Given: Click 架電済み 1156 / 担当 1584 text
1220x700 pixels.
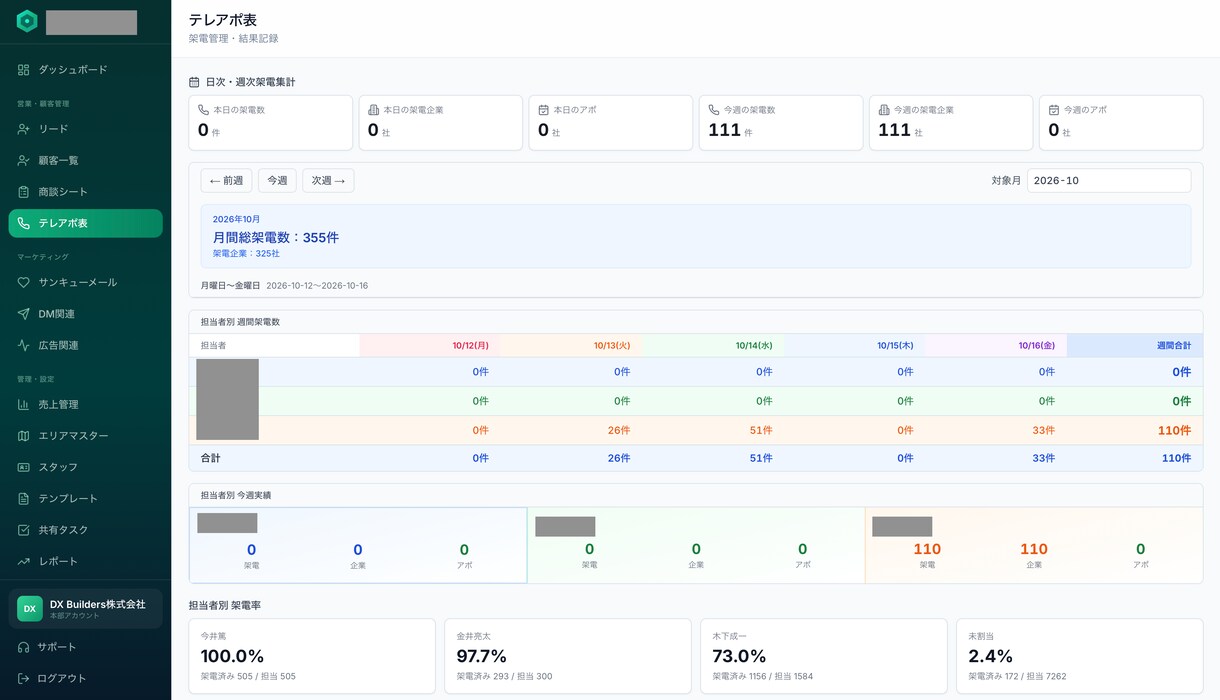Looking at the screenshot, I should click(x=763, y=677).
